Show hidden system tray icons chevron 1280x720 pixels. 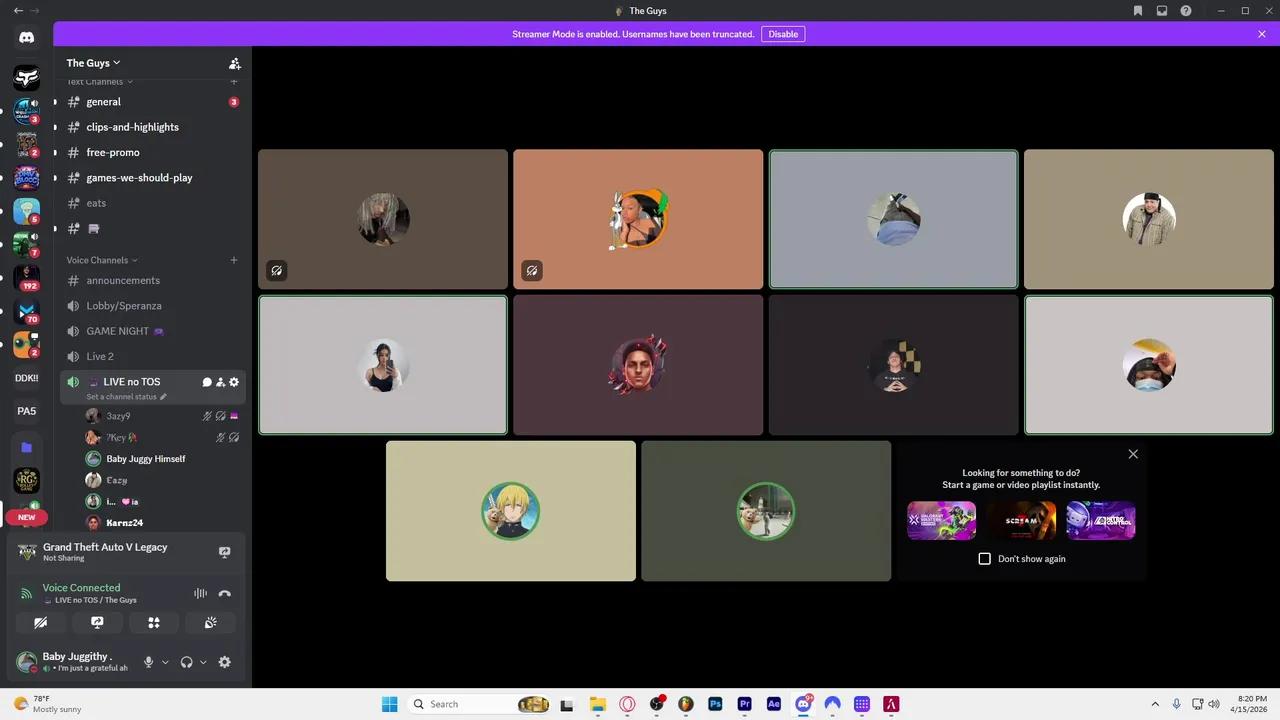pos(1155,704)
